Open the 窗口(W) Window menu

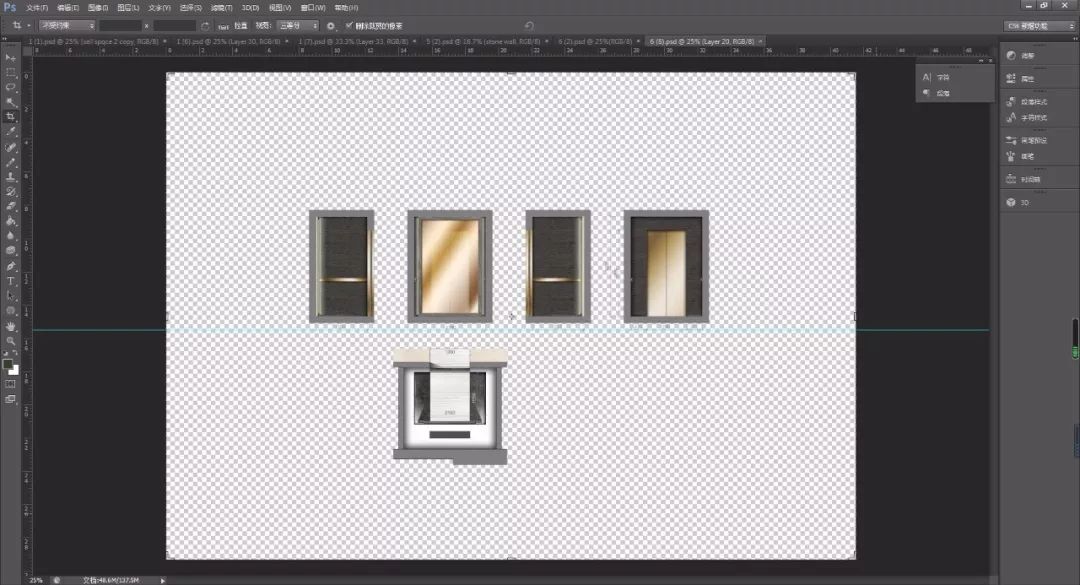[x=313, y=8]
